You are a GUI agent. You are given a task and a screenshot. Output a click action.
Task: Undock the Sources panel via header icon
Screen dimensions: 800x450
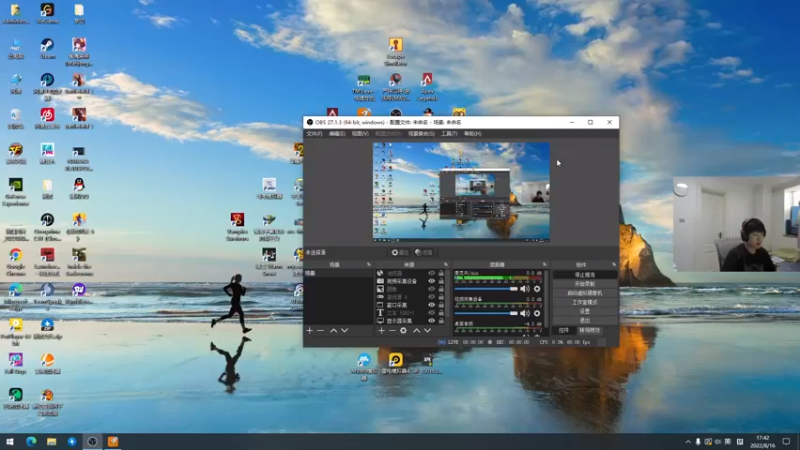click(446, 264)
